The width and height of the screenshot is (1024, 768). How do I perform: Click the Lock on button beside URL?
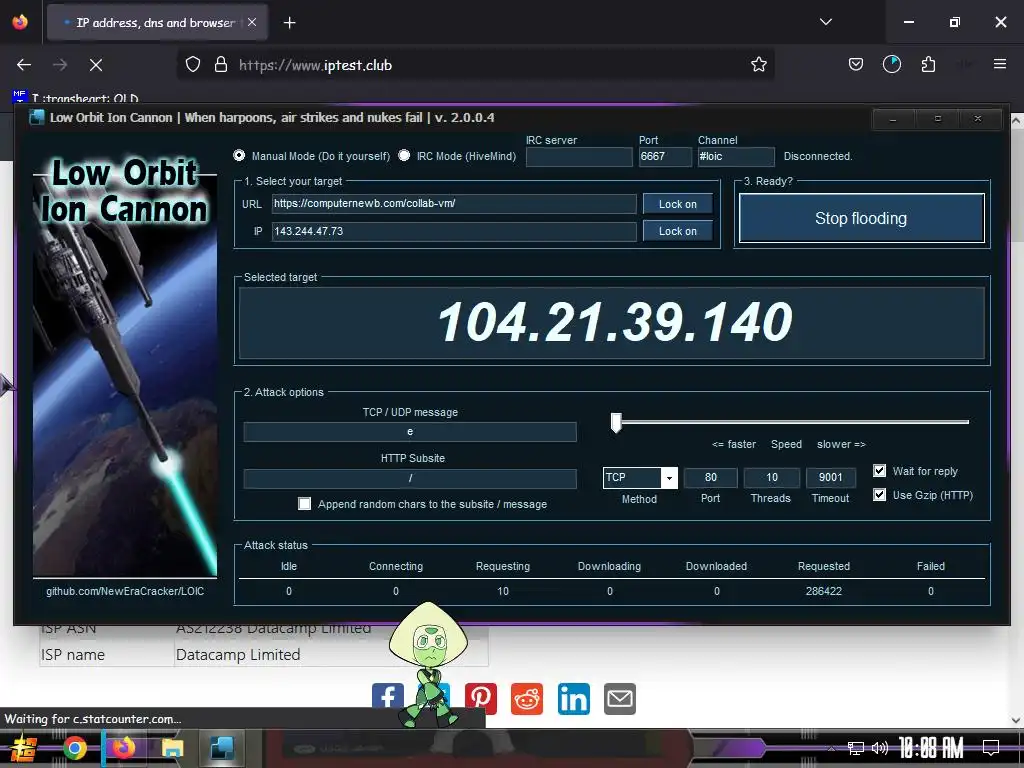tap(677, 204)
